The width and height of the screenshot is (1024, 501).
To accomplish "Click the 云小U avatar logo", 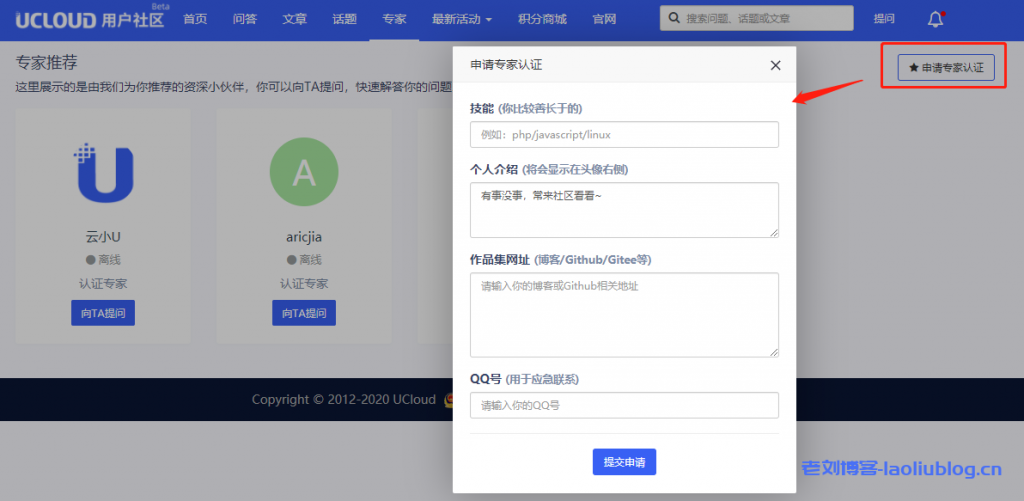I will pos(104,172).
